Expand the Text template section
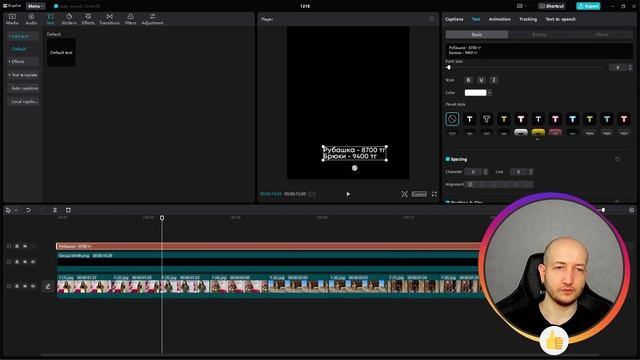Screen dimensions: 640x360 (23, 75)
